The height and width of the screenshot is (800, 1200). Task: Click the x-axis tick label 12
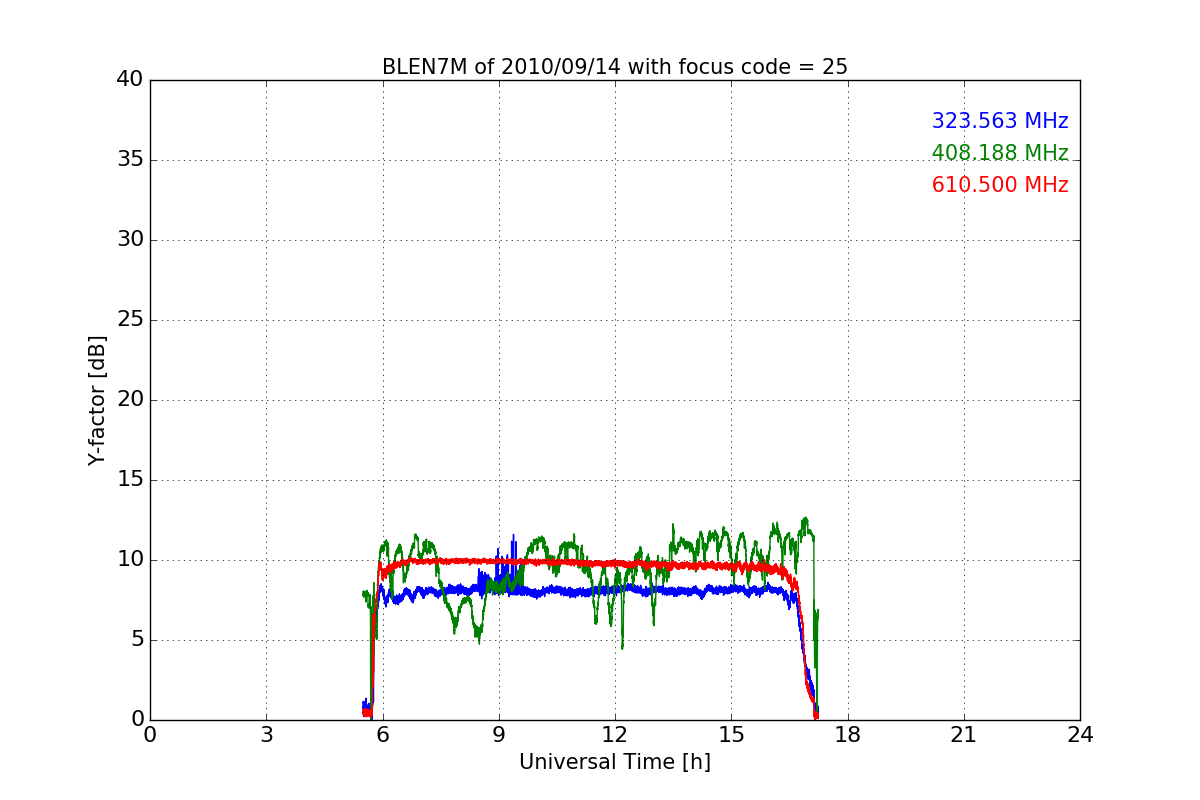pyautogui.click(x=615, y=735)
